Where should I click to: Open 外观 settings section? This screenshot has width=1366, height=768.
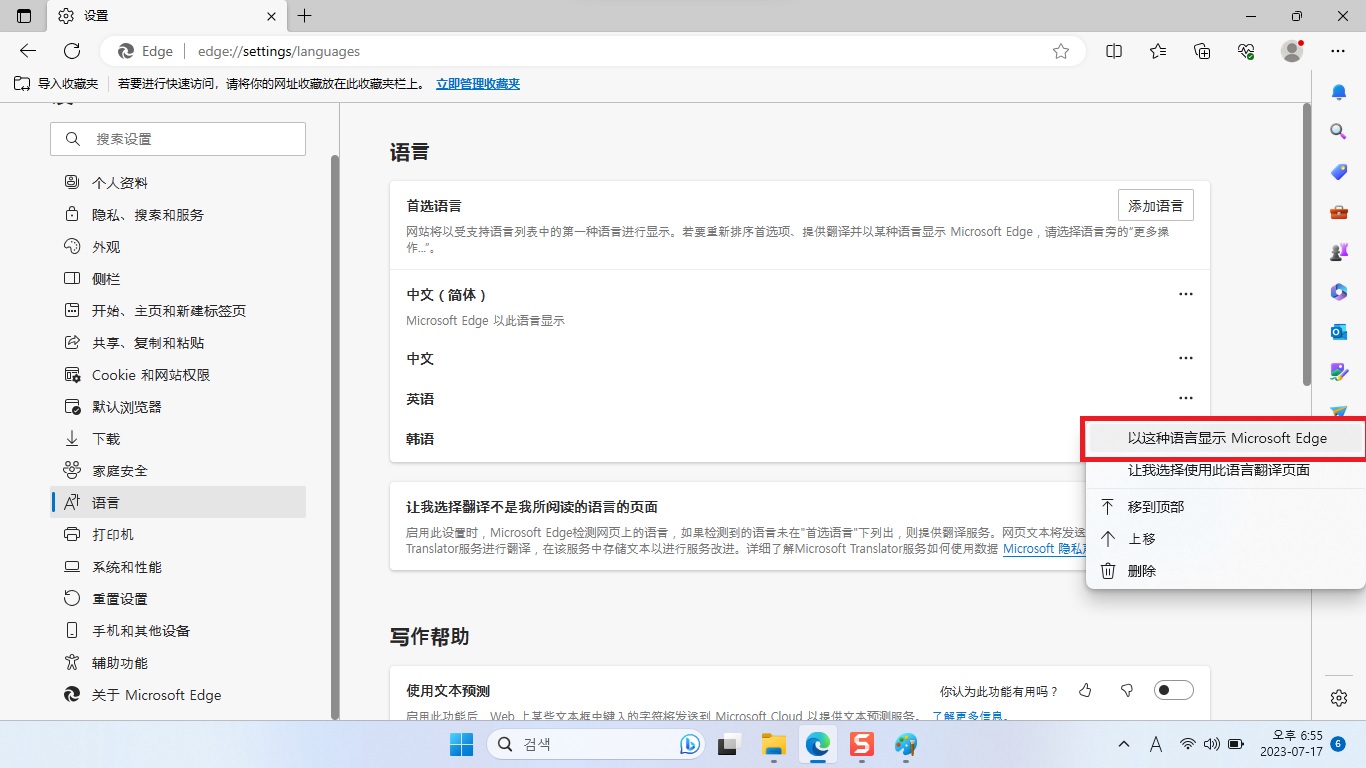[178, 247]
